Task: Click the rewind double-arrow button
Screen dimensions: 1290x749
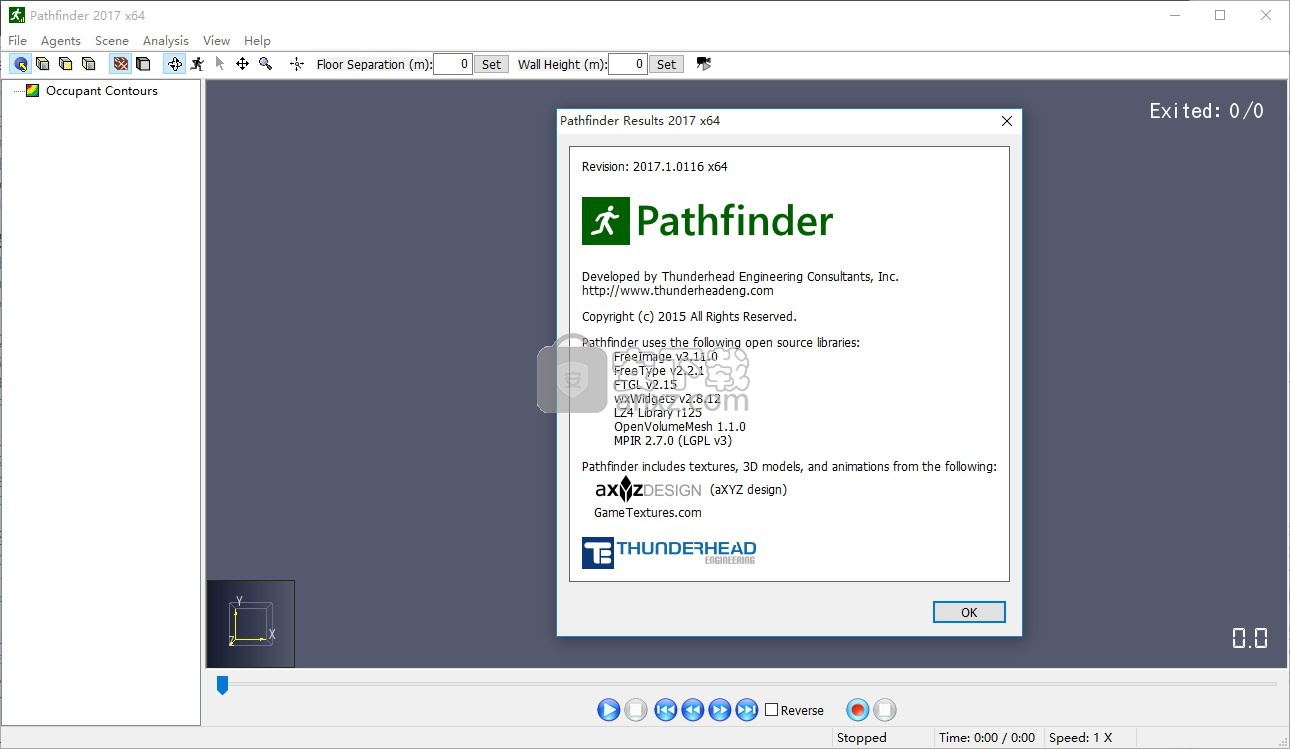Action: coord(692,710)
